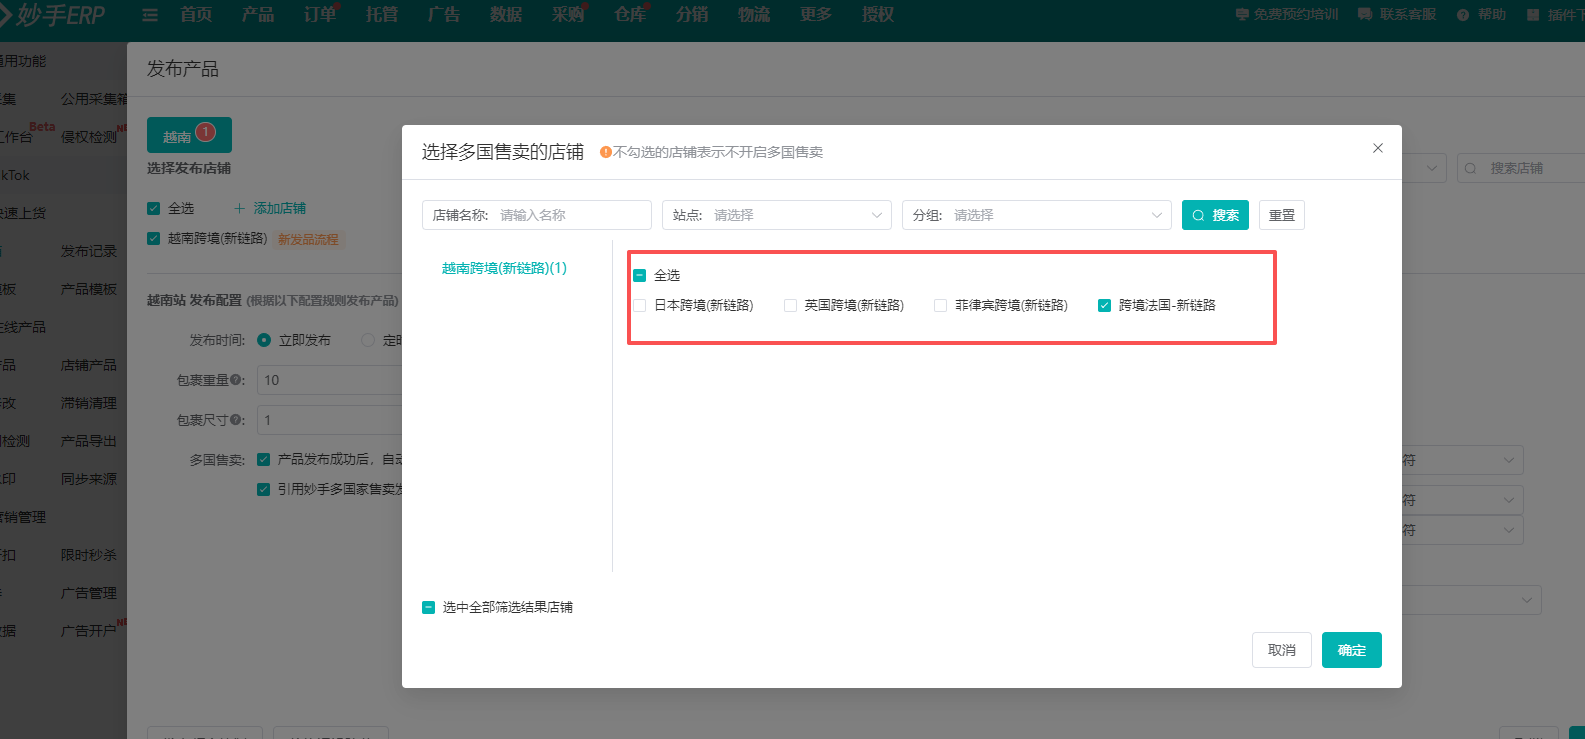This screenshot has height=739, width=1585.
Task: Click the 重置 reset button
Action: [1282, 215]
